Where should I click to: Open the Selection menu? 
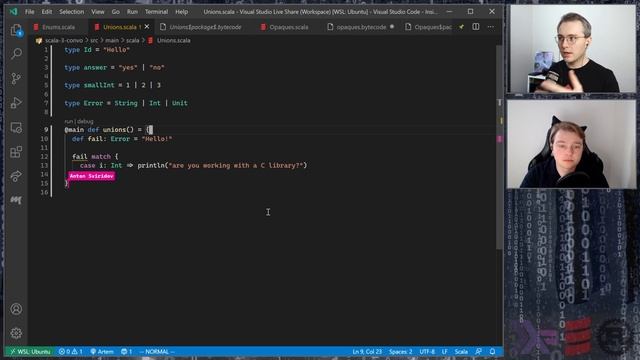point(71,12)
